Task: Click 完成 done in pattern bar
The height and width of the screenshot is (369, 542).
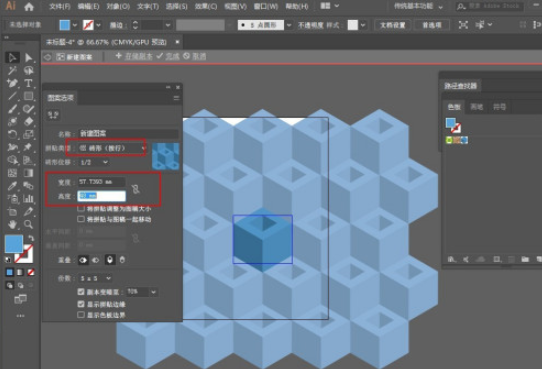Action: 172,56
